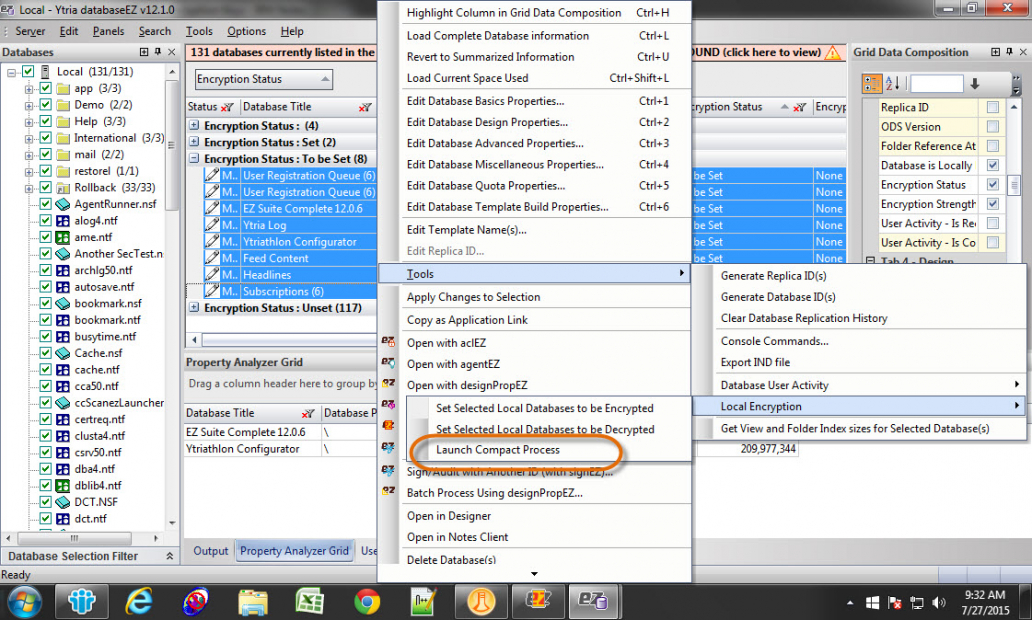Click the aclEZ icon beside Open with aclEZ
The height and width of the screenshot is (620, 1032).
point(388,341)
